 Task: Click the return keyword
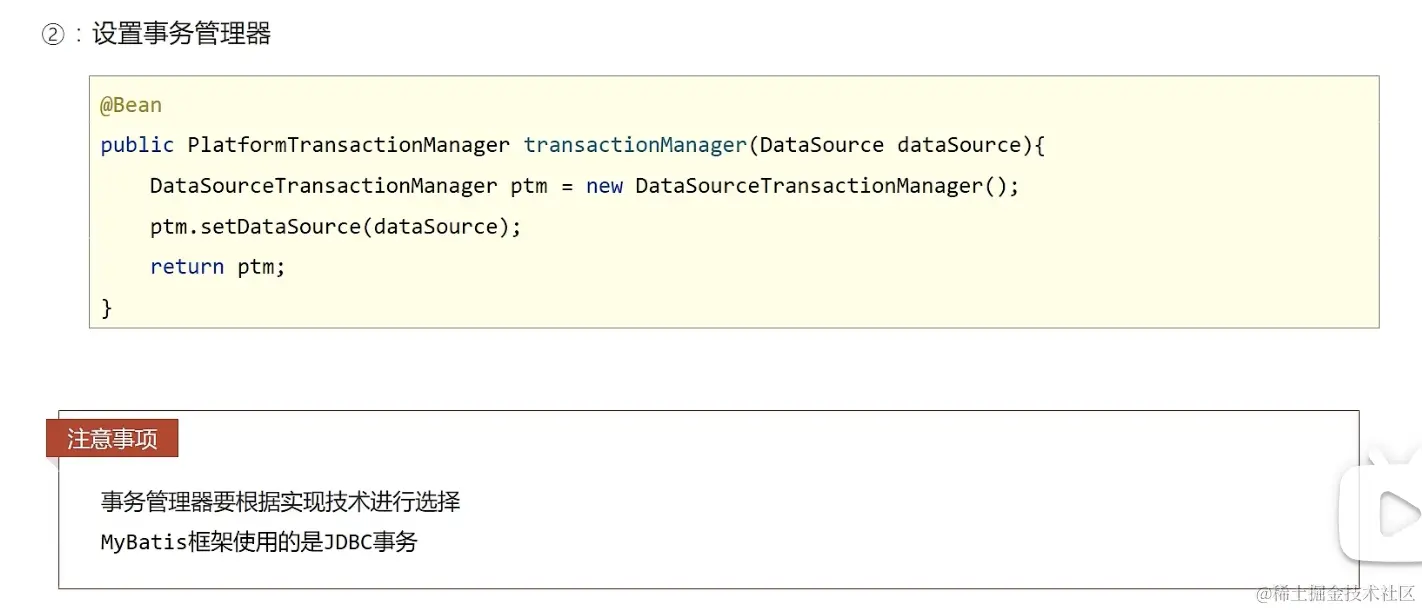pos(187,267)
